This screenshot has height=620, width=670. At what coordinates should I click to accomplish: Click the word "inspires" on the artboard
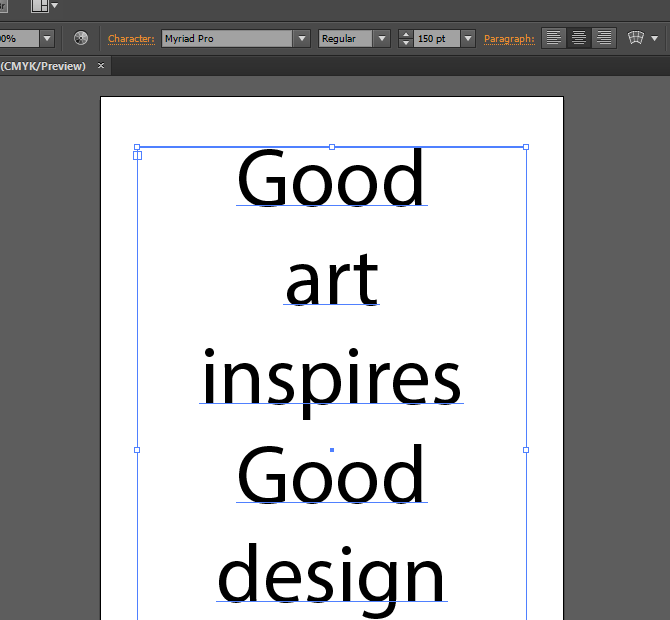coord(331,378)
